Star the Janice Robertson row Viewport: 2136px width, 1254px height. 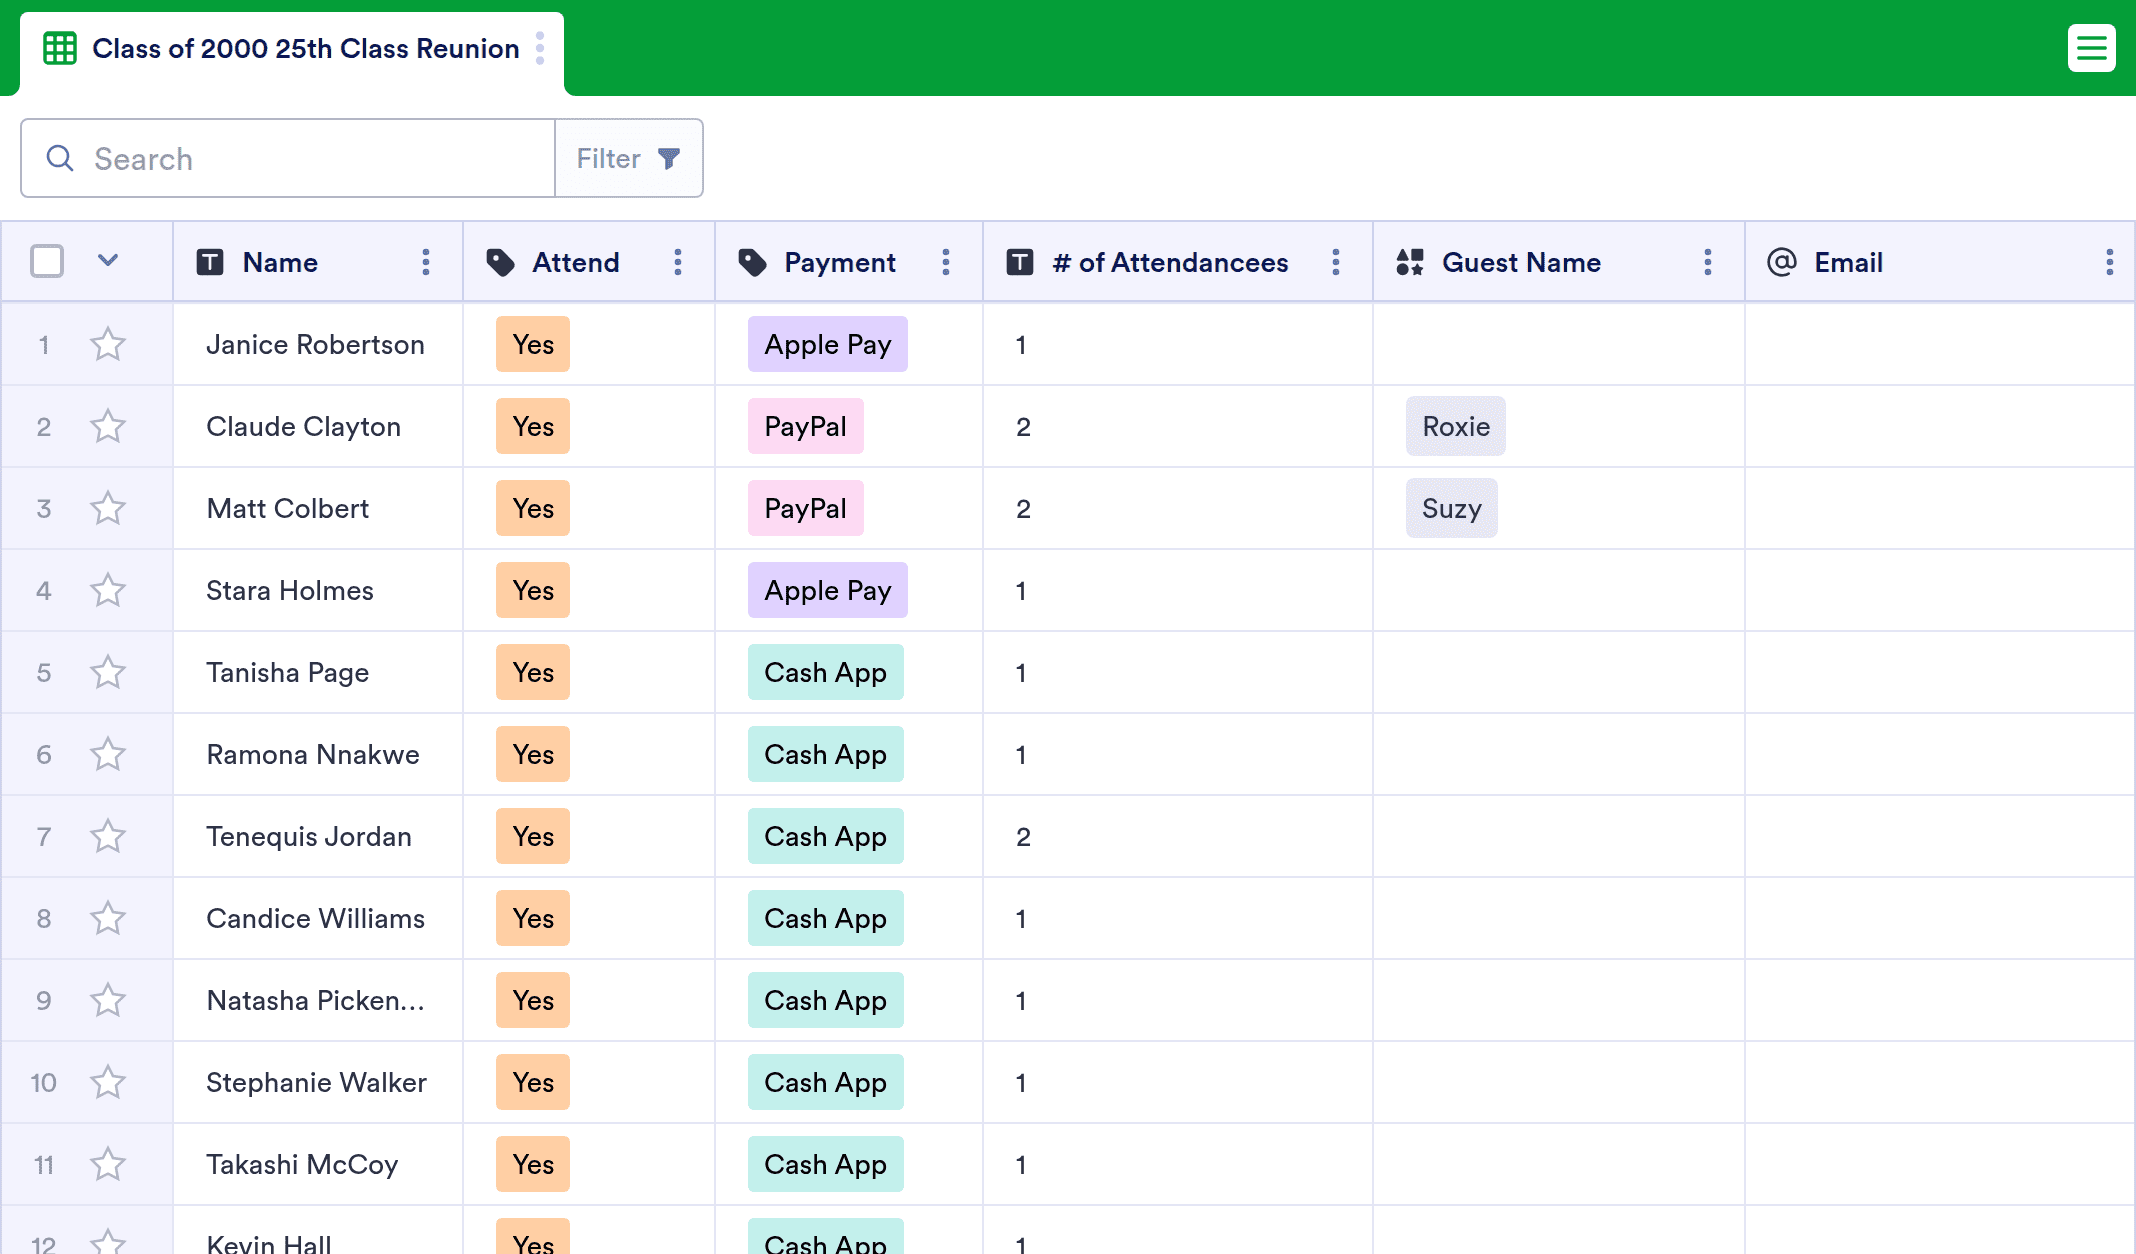click(x=108, y=344)
